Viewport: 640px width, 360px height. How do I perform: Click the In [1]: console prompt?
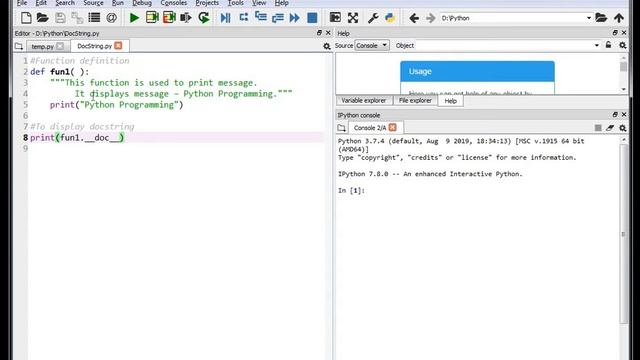click(351, 191)
